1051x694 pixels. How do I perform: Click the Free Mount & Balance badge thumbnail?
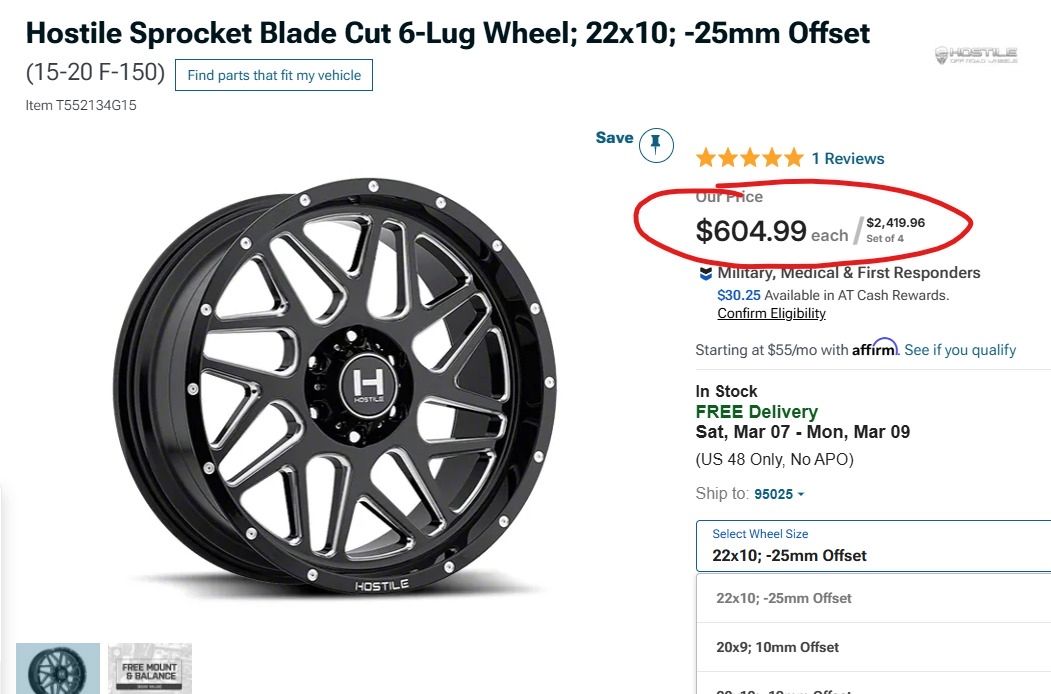(149, 668)
